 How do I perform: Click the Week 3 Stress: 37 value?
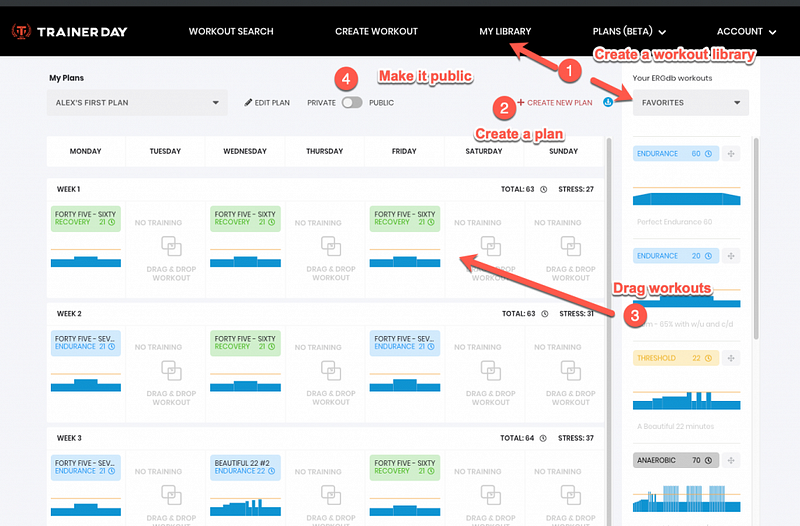point(576,438)
